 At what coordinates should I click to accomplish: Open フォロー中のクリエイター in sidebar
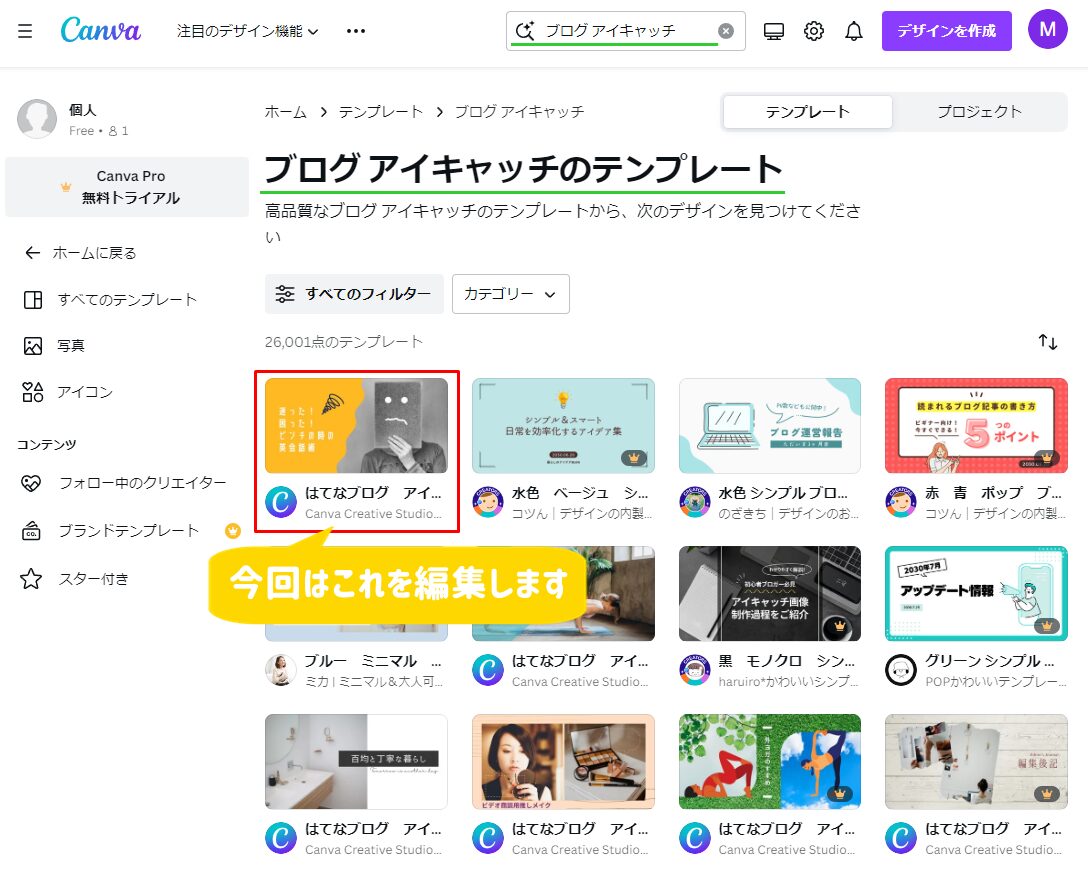pyautogui.click(x=125, y=483)
